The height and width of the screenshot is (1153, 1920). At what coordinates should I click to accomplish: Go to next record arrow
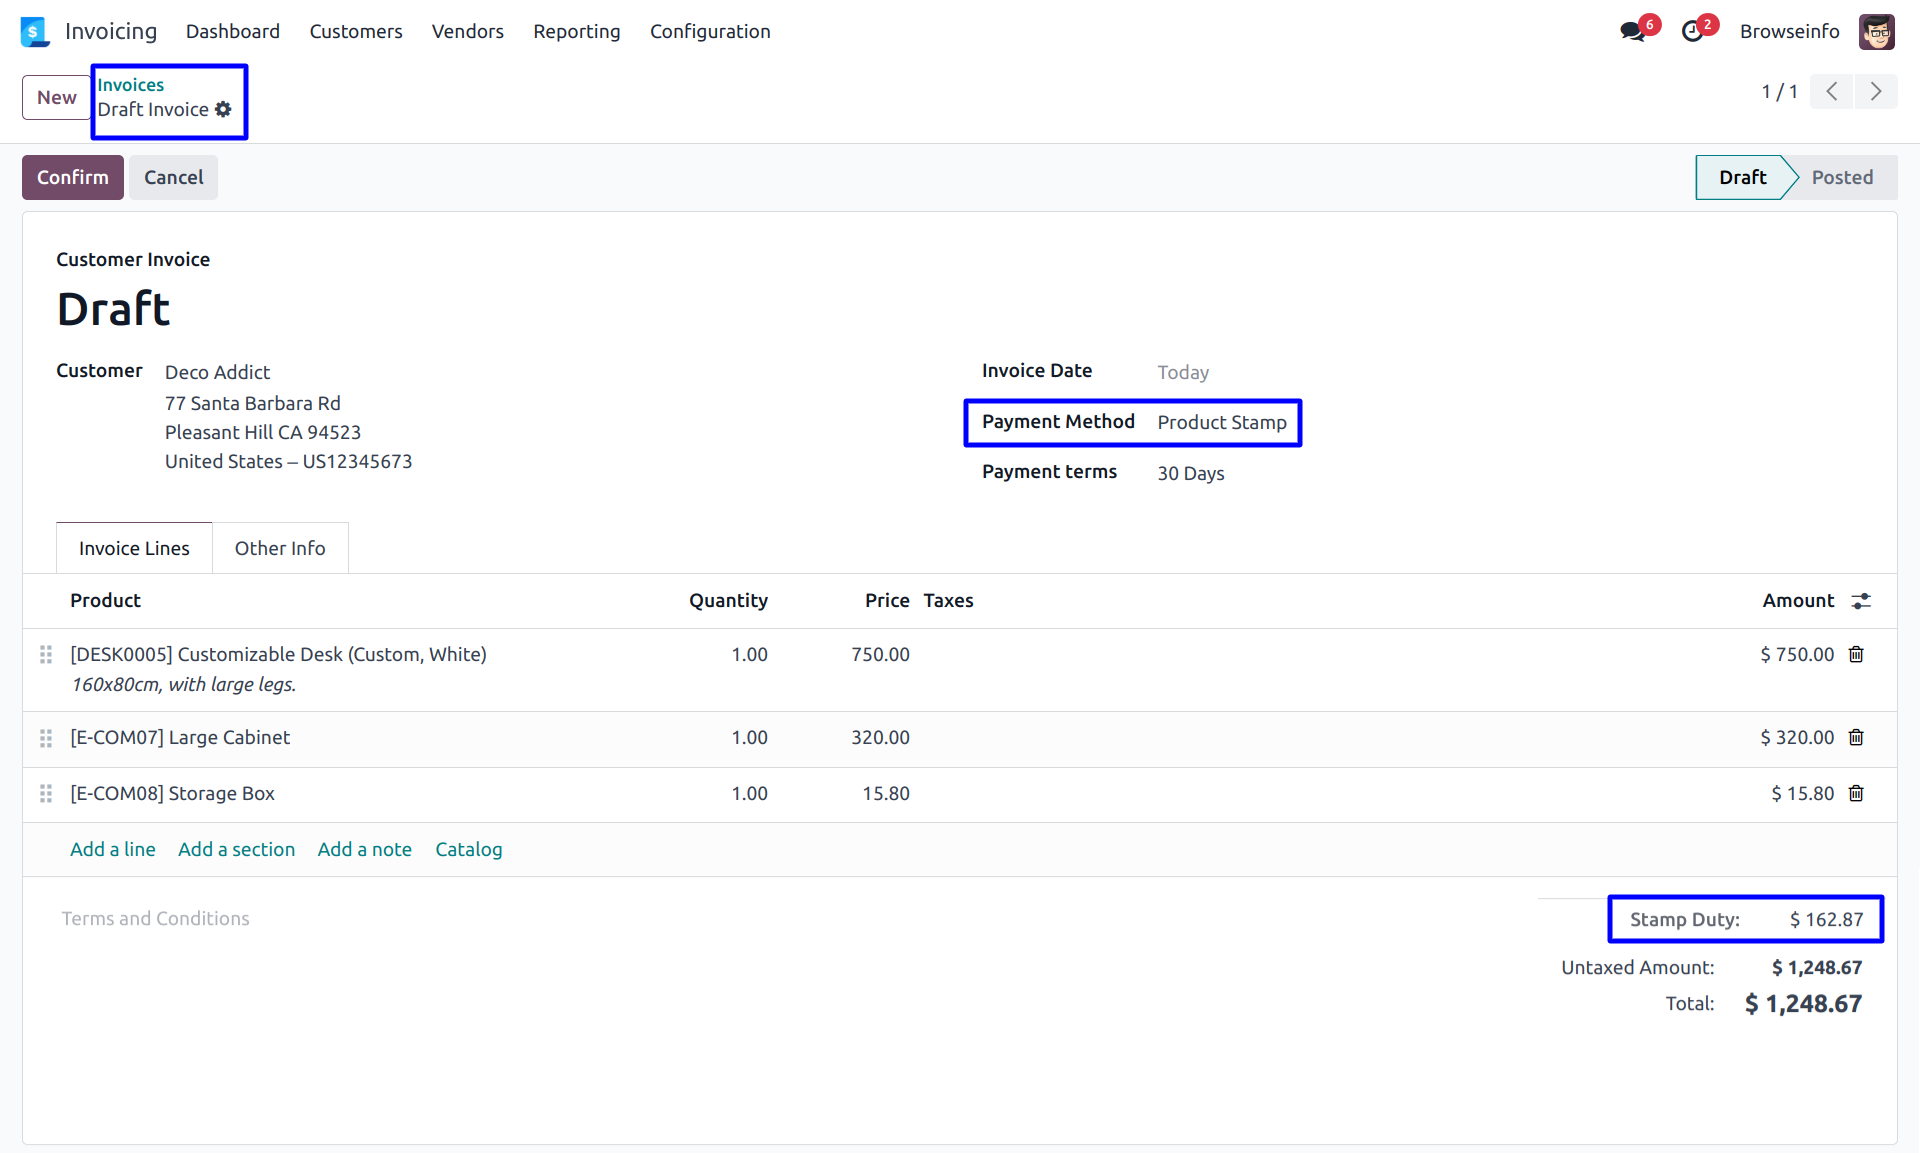coord(1875,92)
